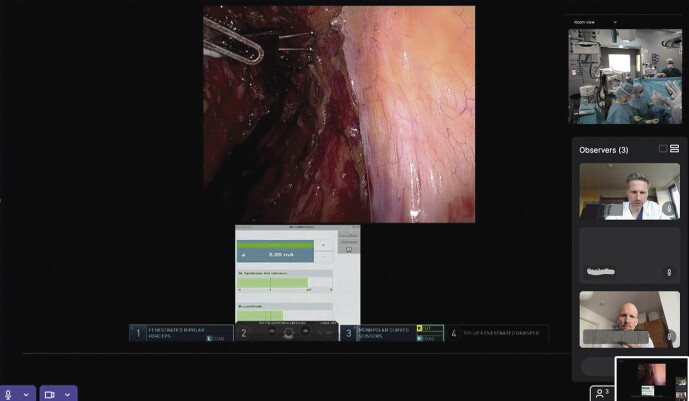Select arm 1 Fenestrated Bipolar Forceps

[181, 333]
